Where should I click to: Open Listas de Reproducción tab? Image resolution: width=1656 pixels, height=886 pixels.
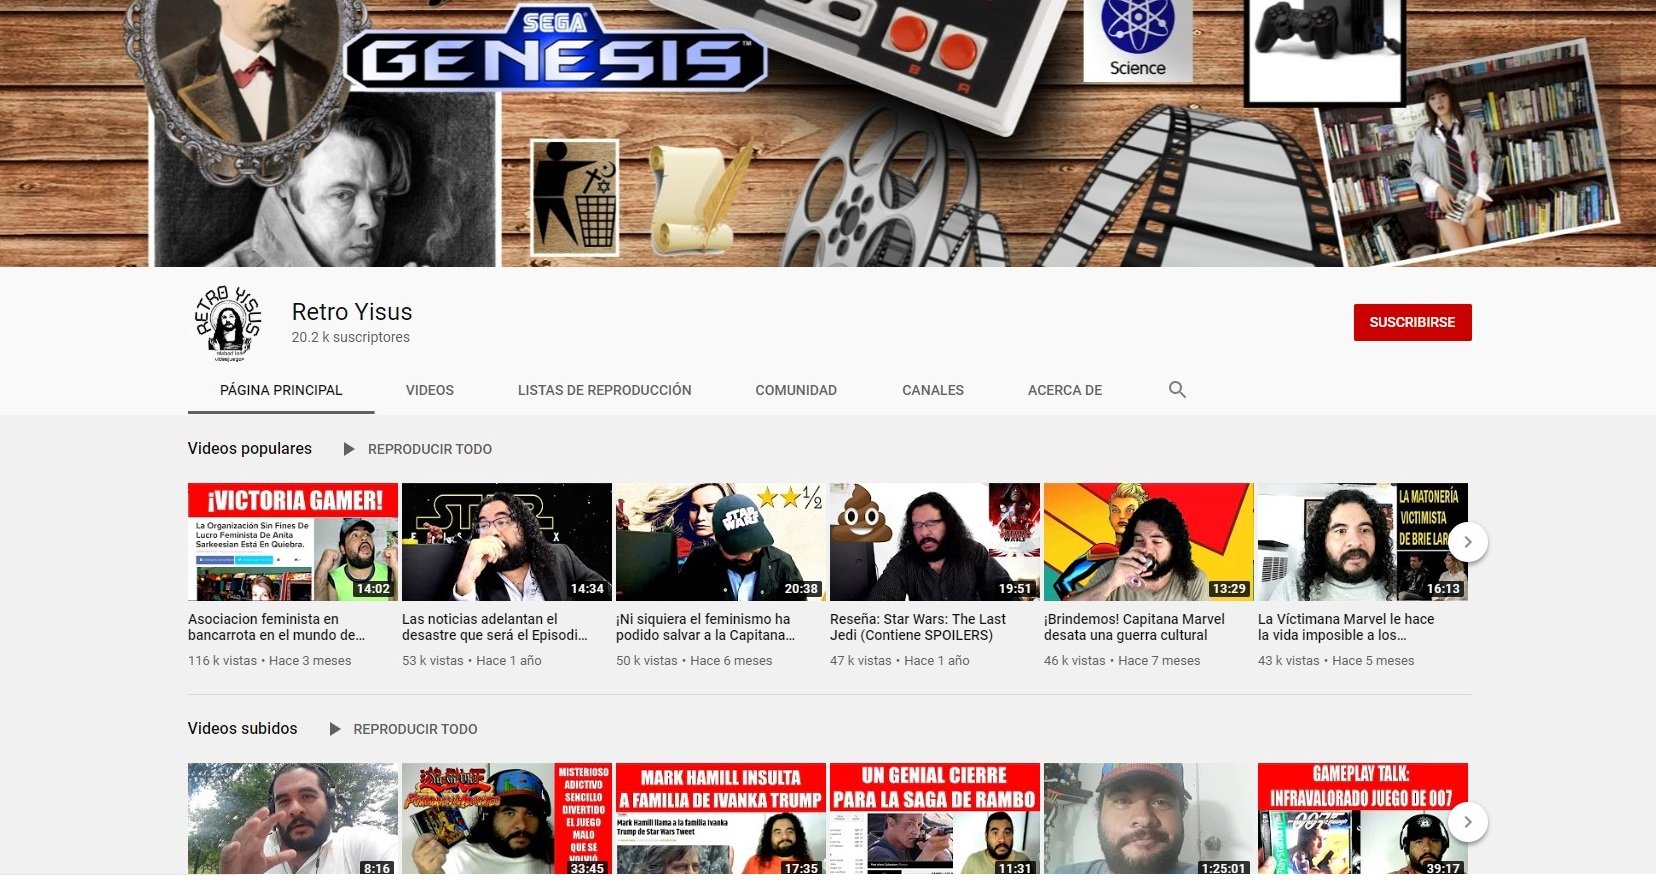click(x=605, y=390)
